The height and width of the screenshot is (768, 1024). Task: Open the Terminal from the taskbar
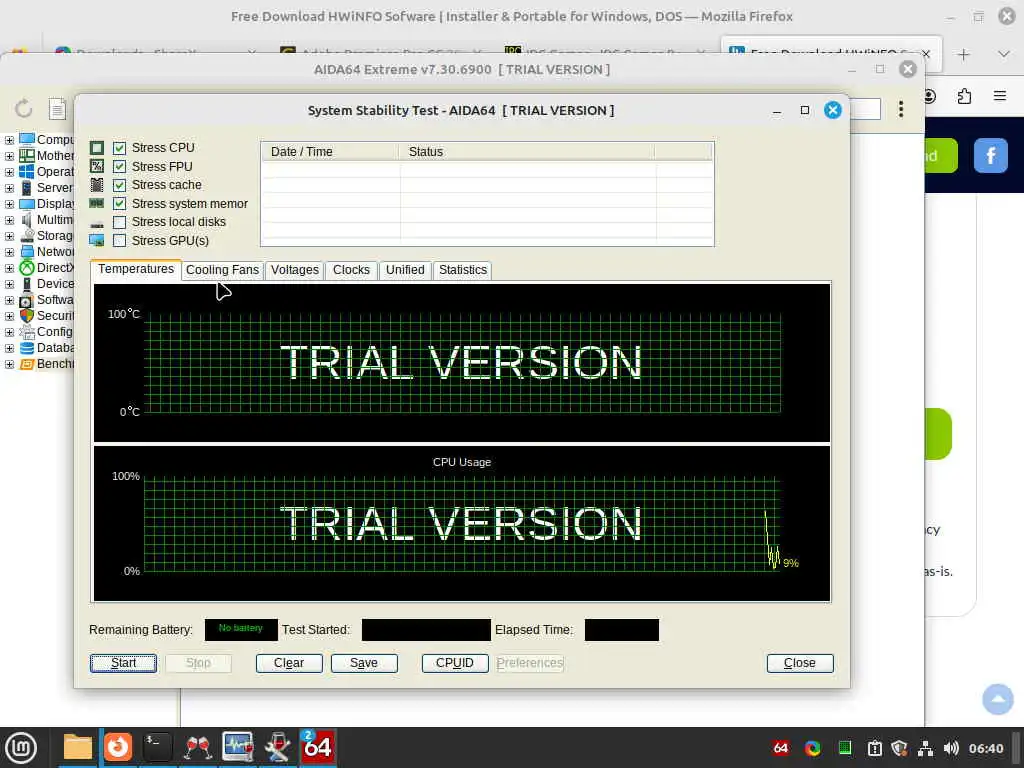(157, 747)
